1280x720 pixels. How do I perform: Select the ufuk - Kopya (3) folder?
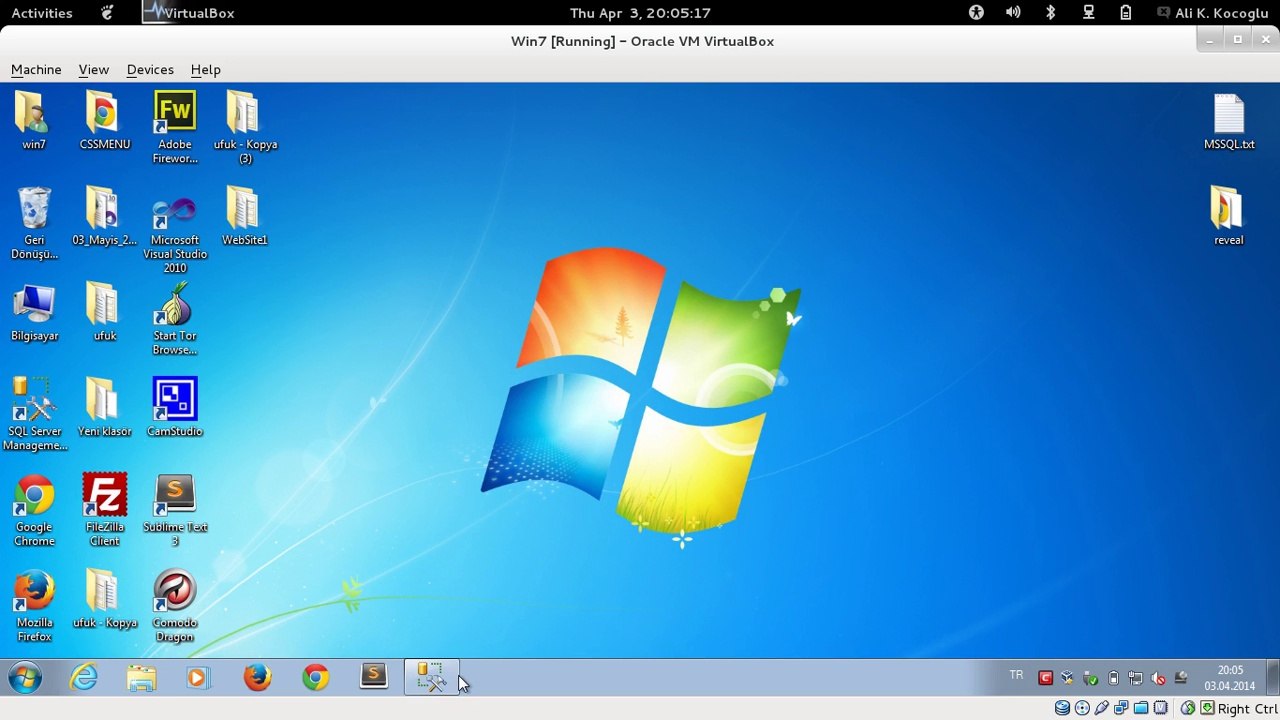245,127
